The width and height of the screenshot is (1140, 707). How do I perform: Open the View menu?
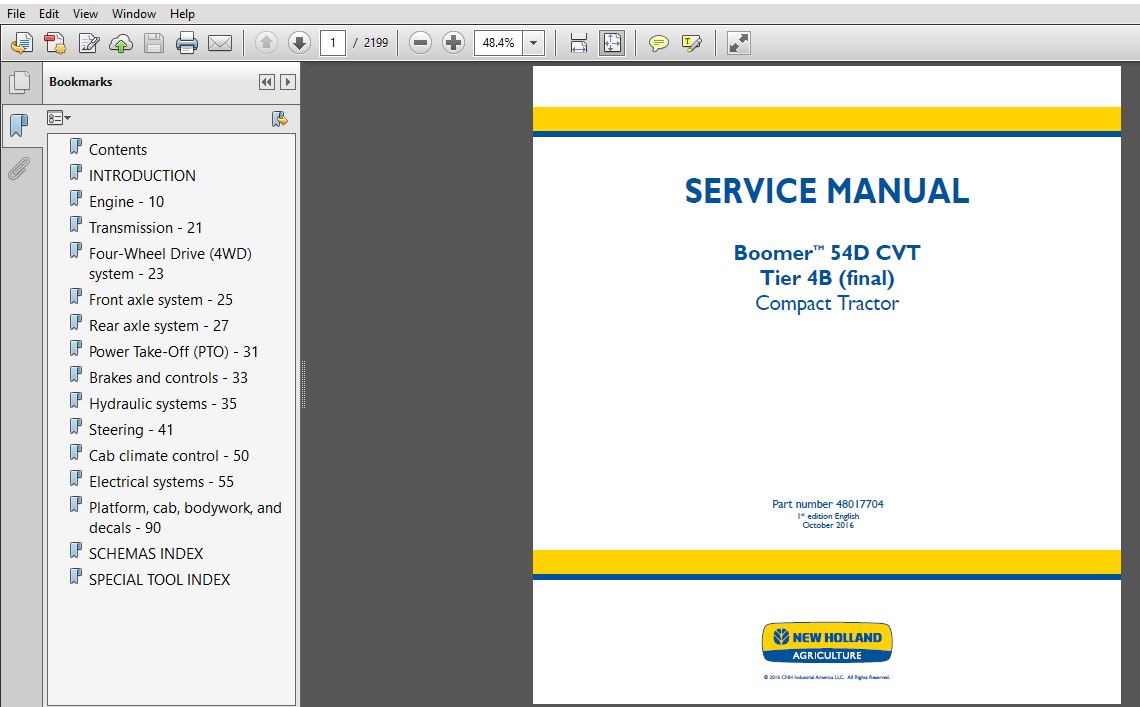85,14
